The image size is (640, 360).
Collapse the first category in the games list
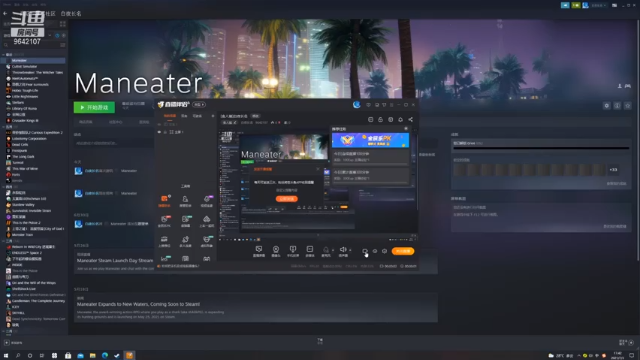tap(4, 54)
